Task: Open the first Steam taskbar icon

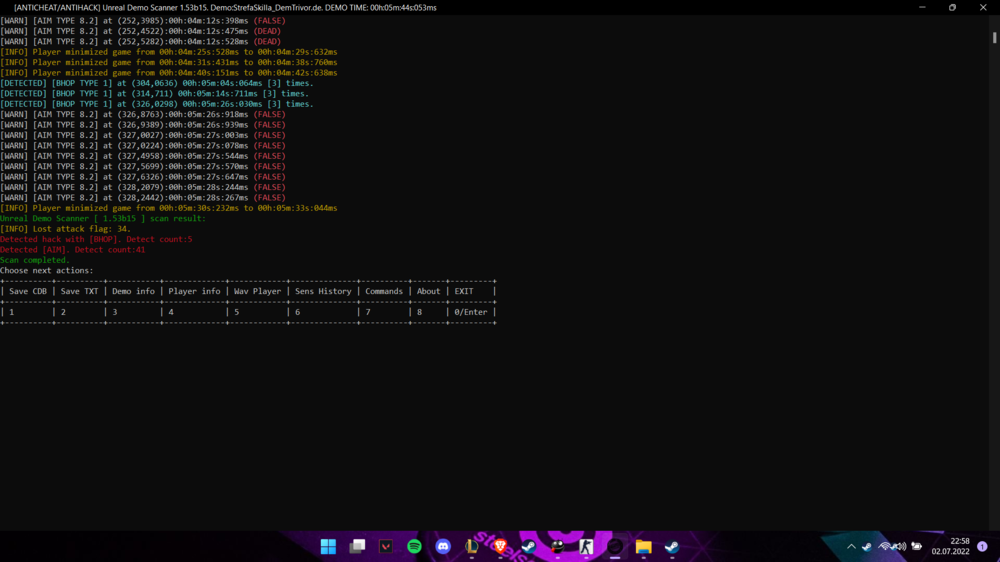Action: 529,547
